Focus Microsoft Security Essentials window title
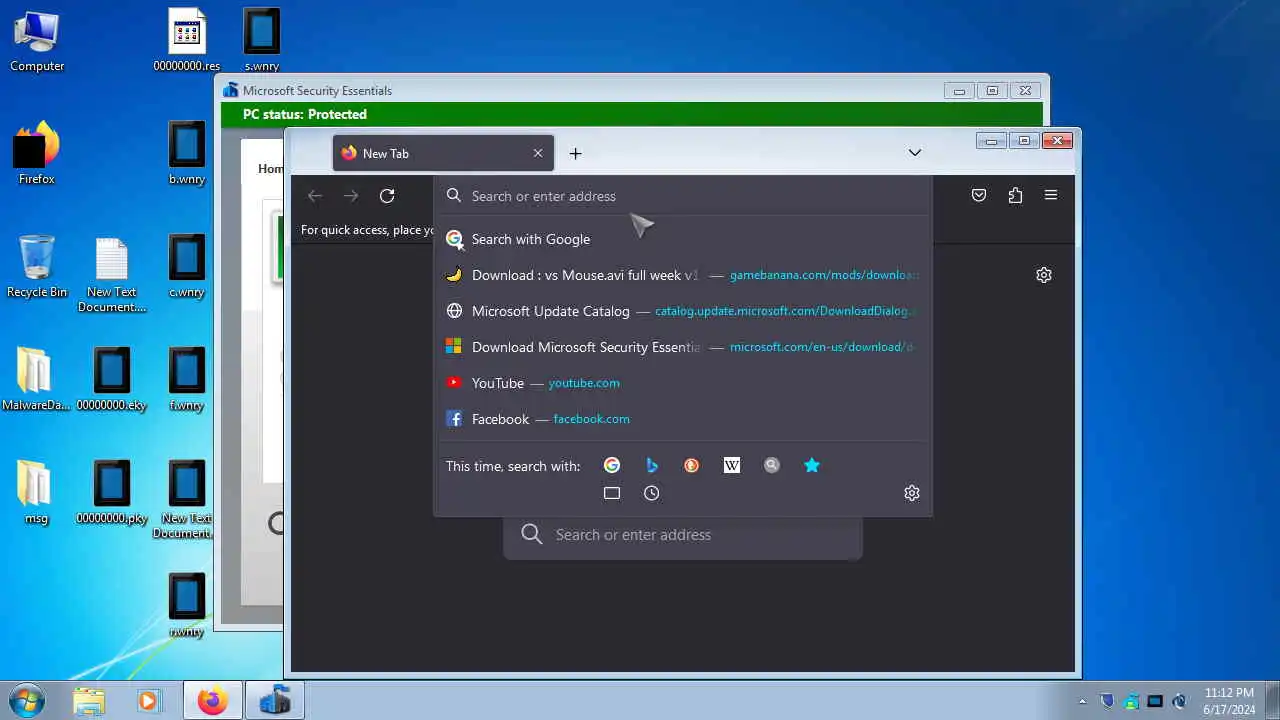 coord(317,90)
